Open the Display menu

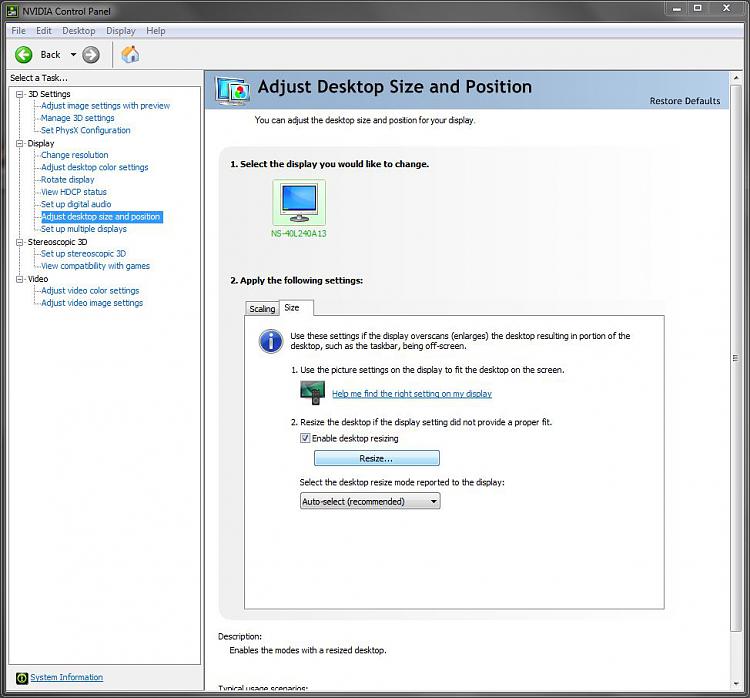121,31
